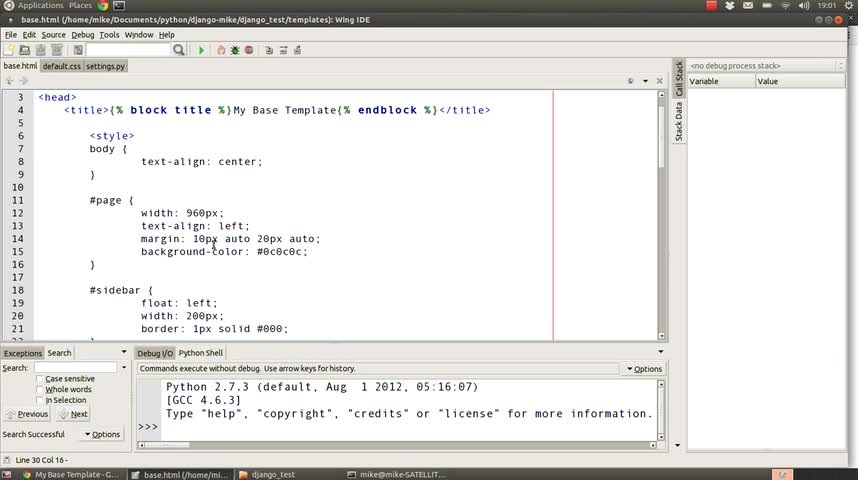
Task: Click the Next search button
Action: 73,414
